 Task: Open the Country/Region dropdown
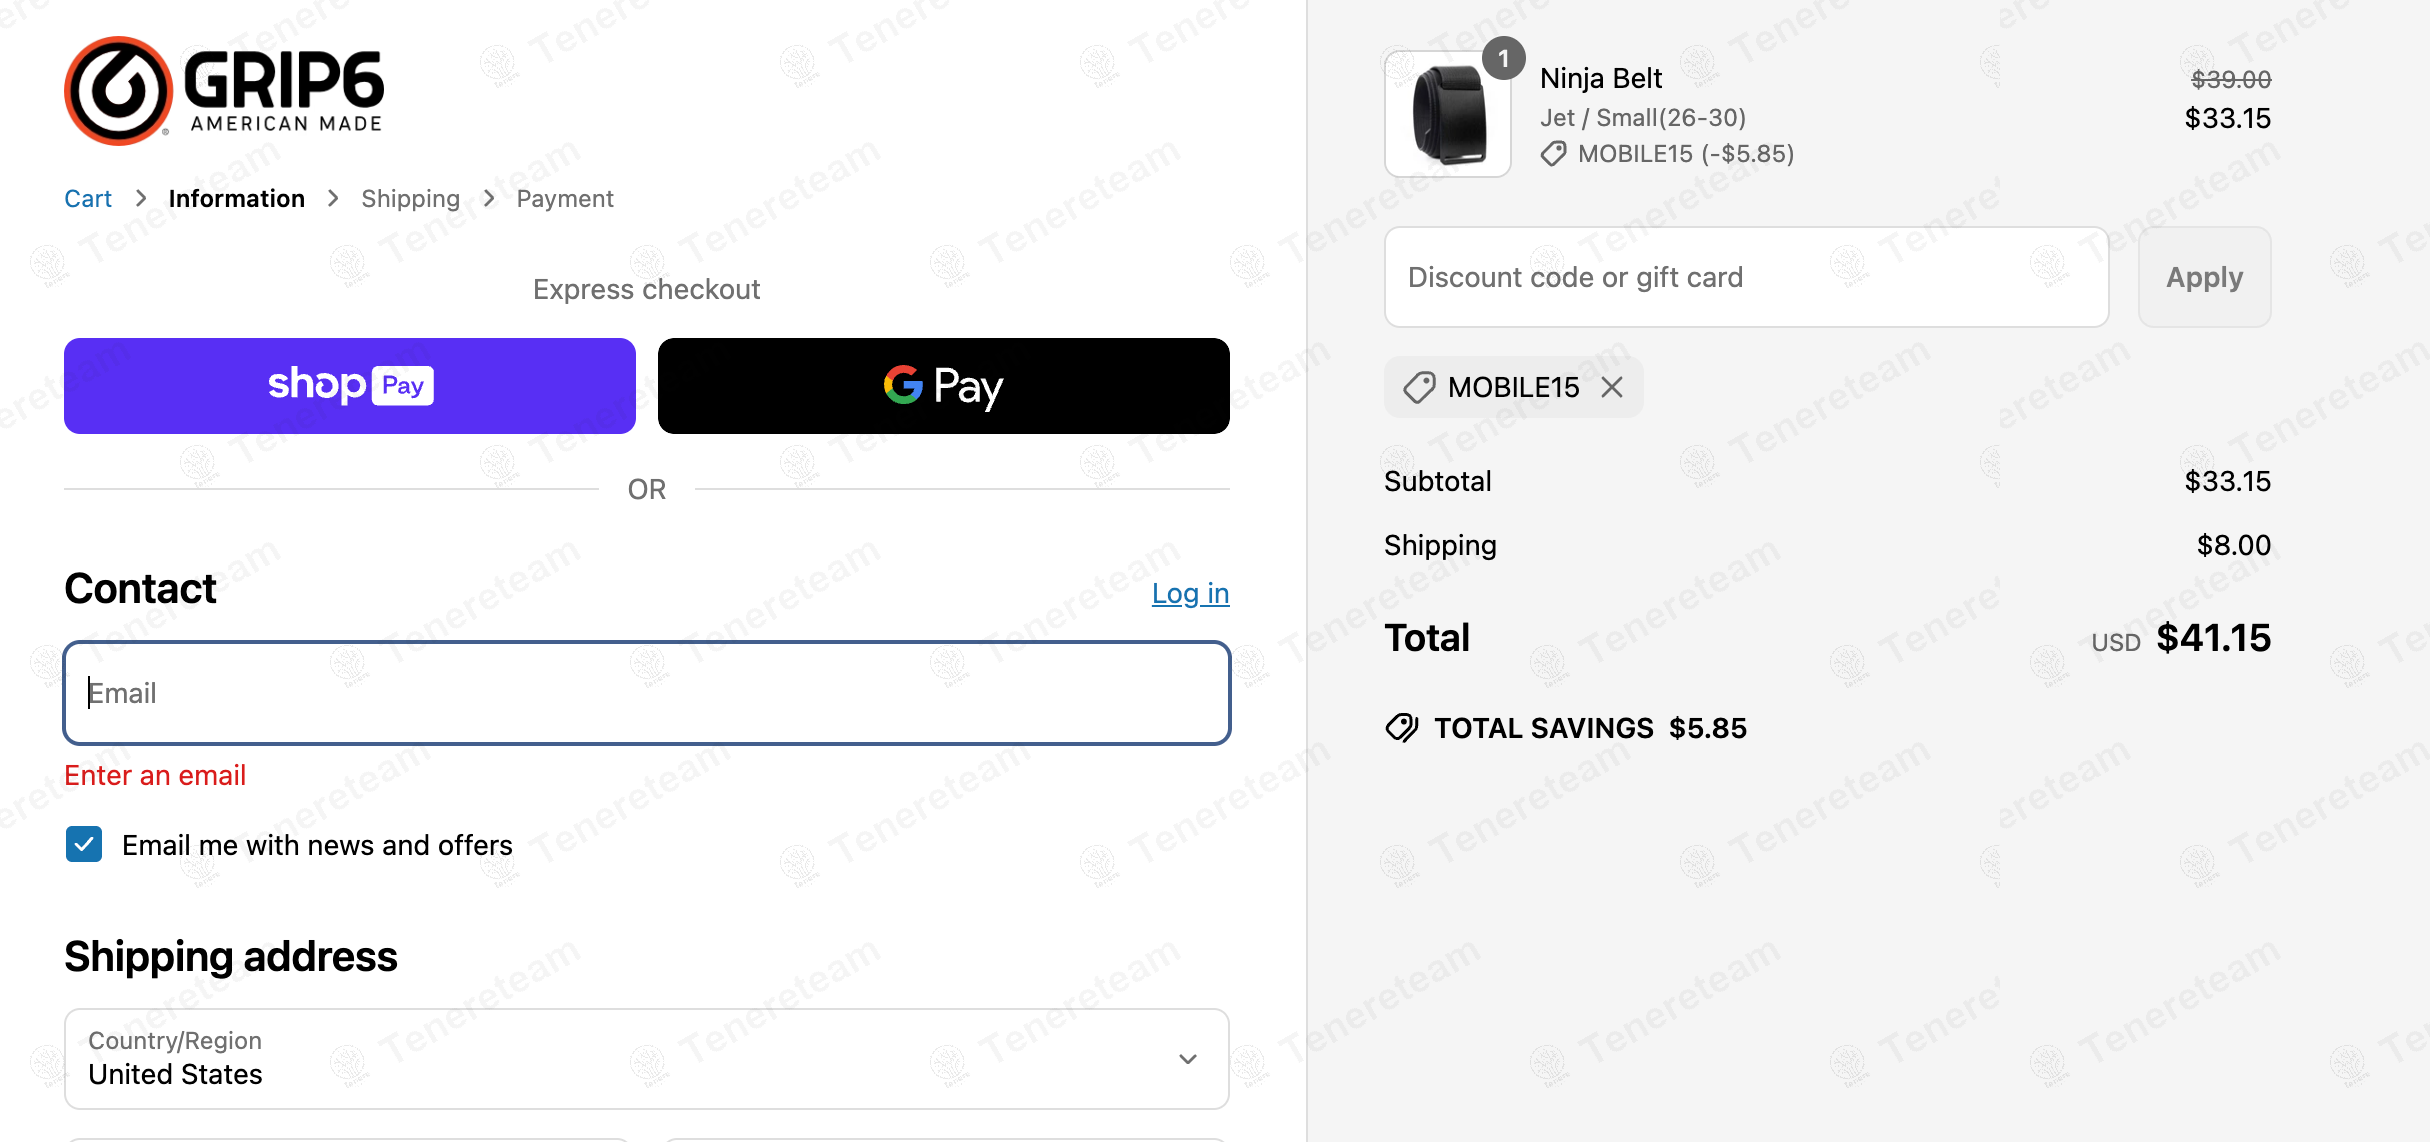[x=646, y=1058]
